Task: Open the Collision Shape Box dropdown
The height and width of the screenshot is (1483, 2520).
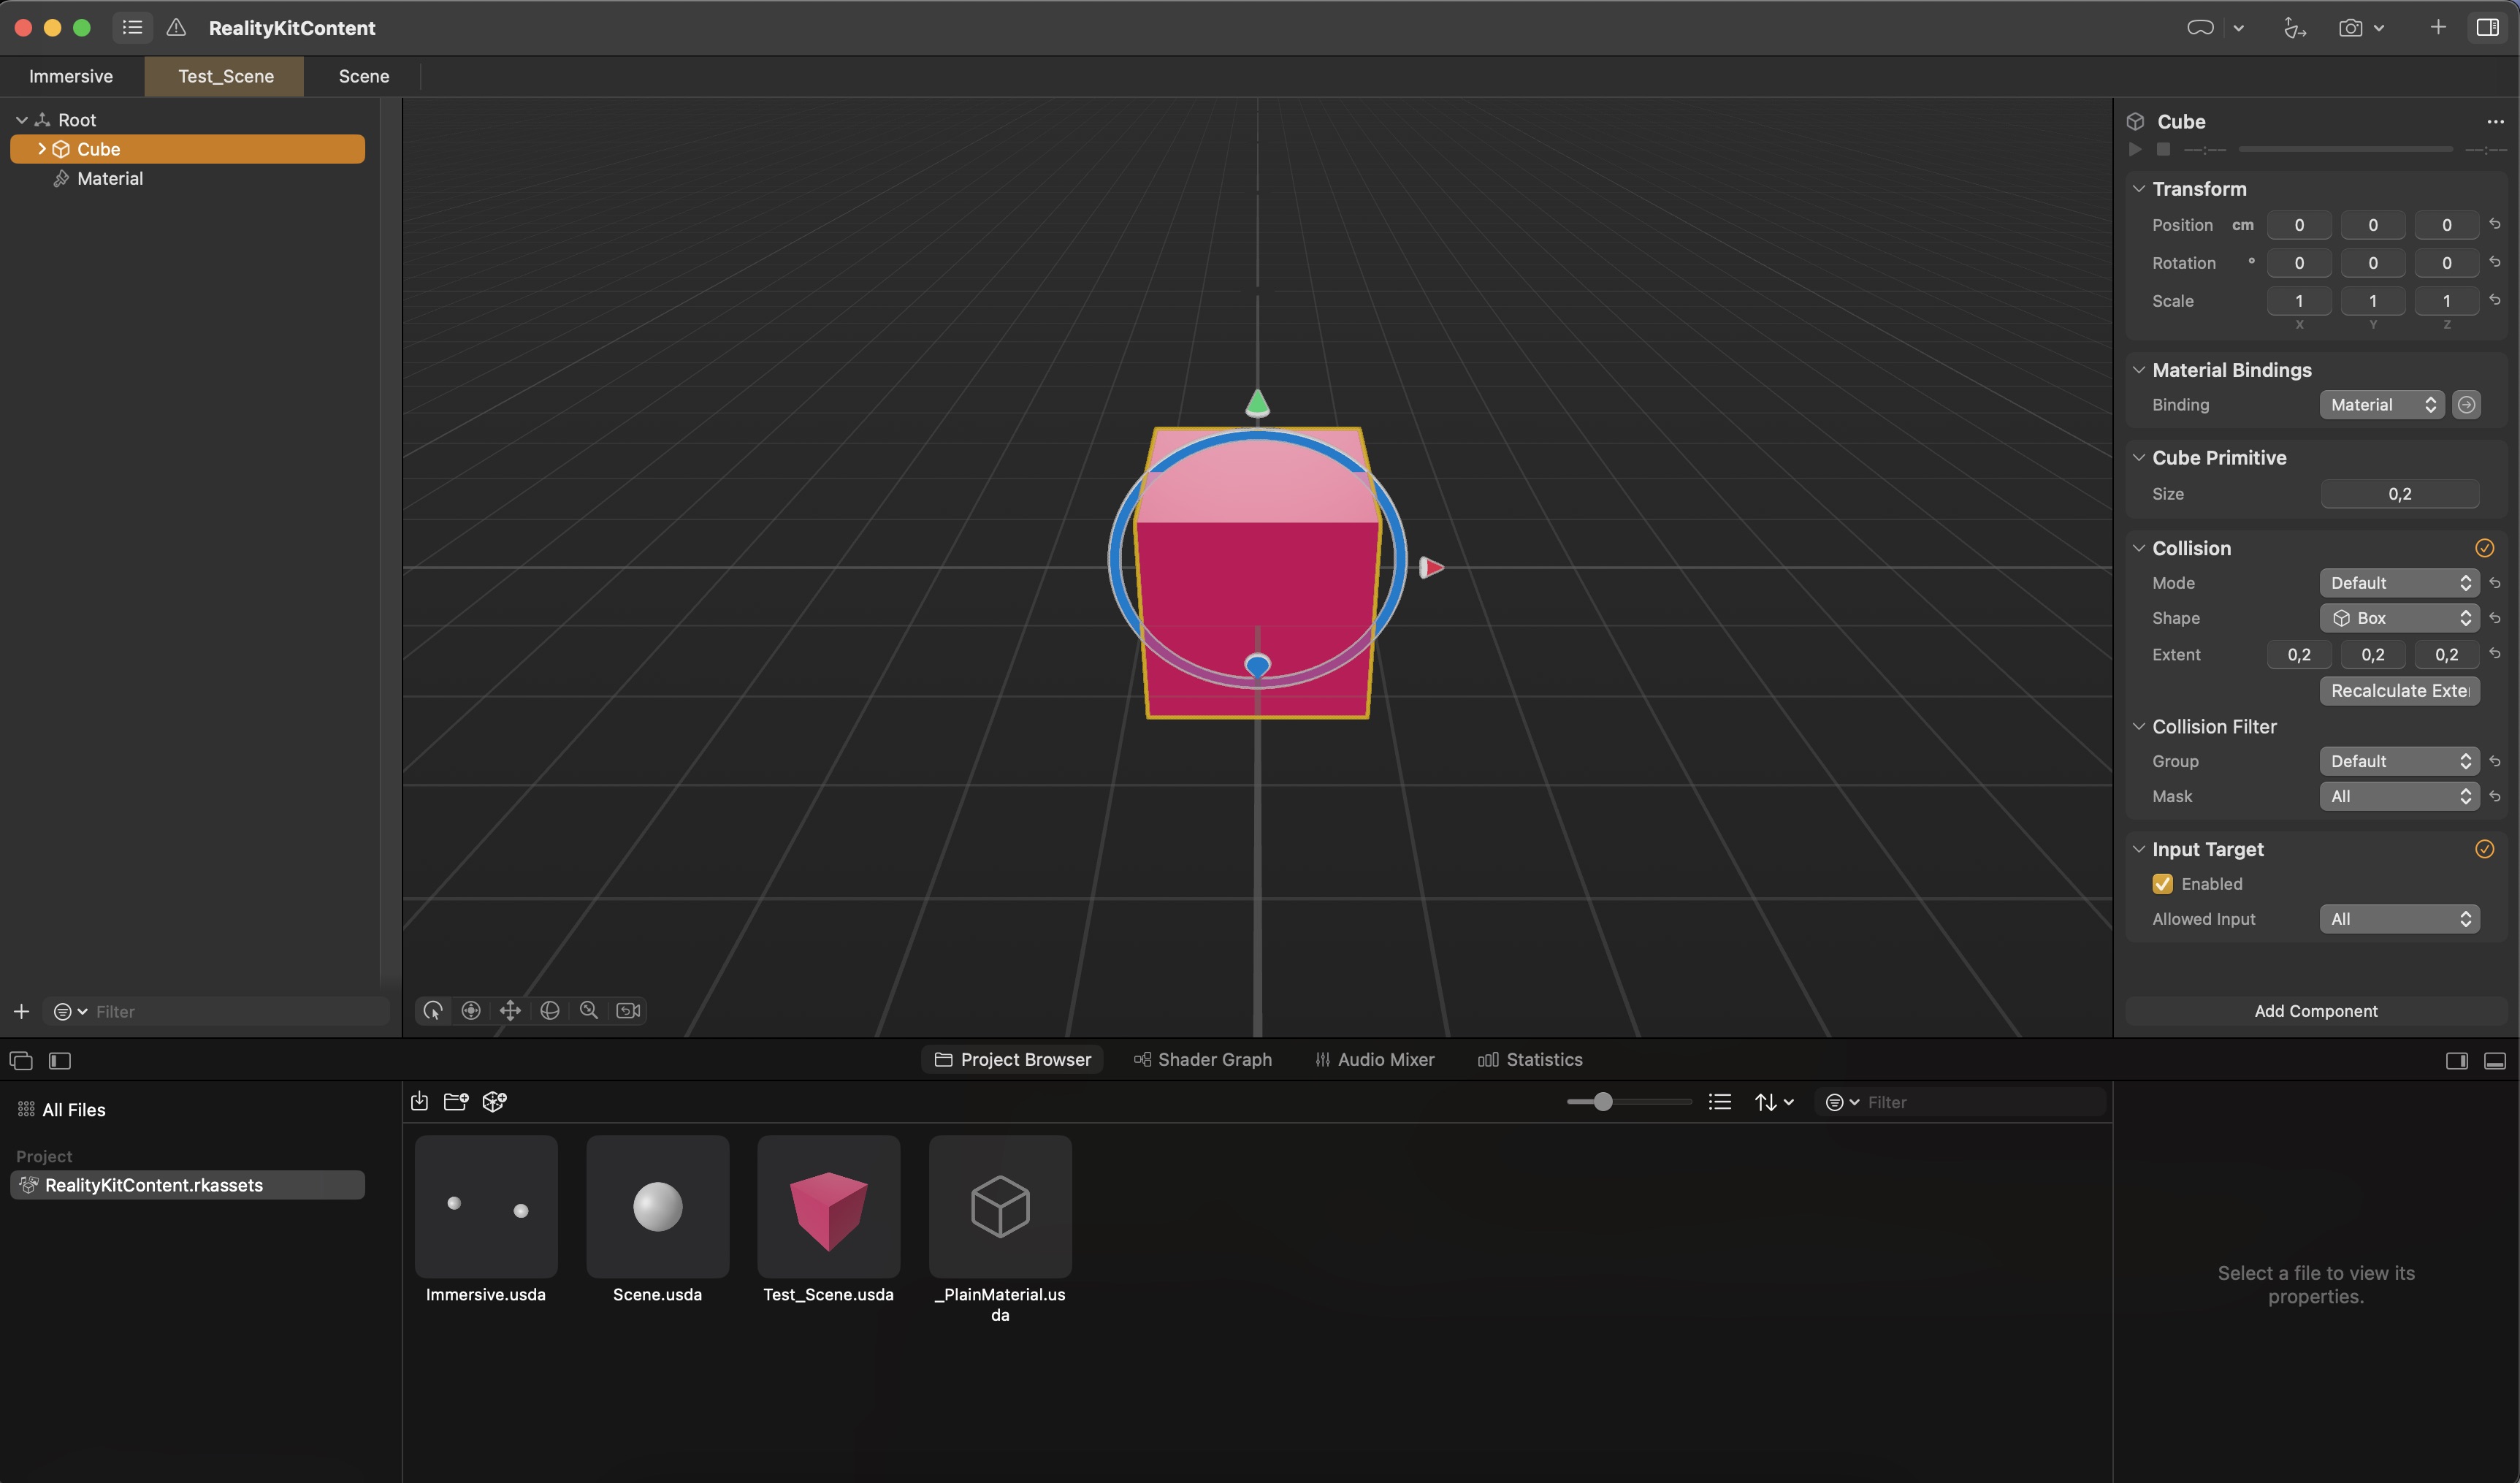Action: click(x=2399, y=617)
